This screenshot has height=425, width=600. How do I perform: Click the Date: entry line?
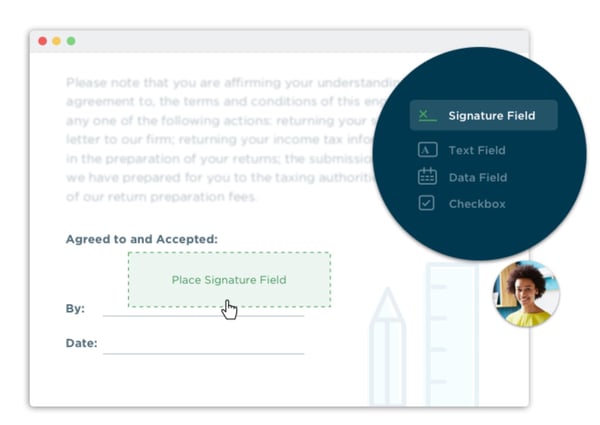tap(203, 352)
